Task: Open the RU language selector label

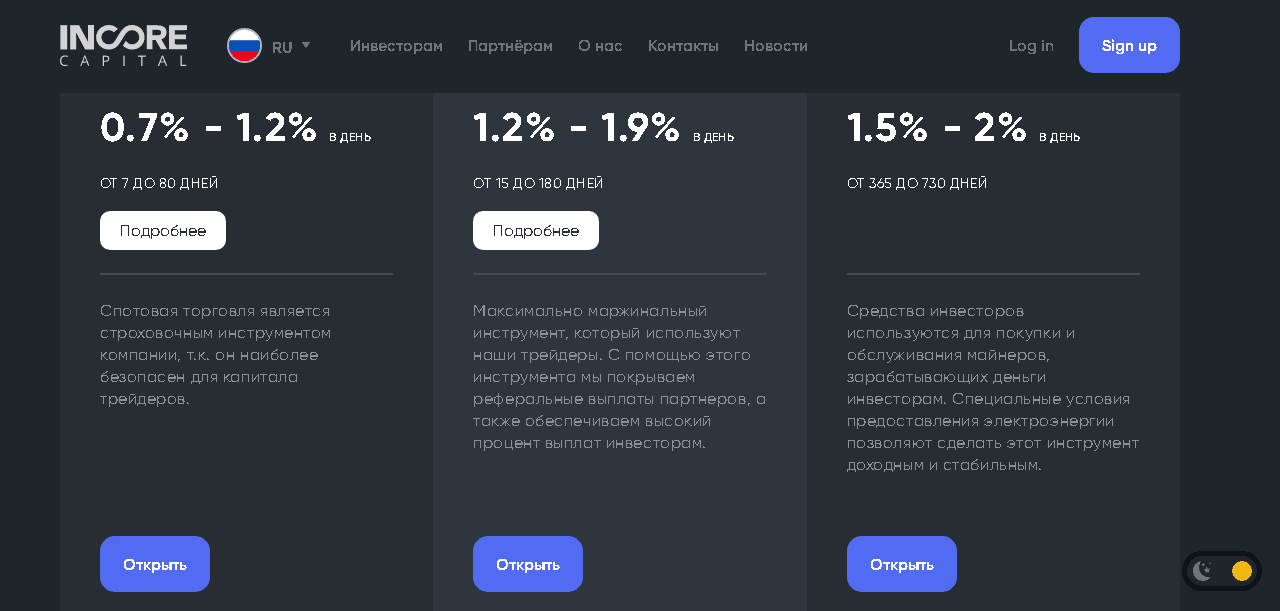Action: (x=282, y=47)
